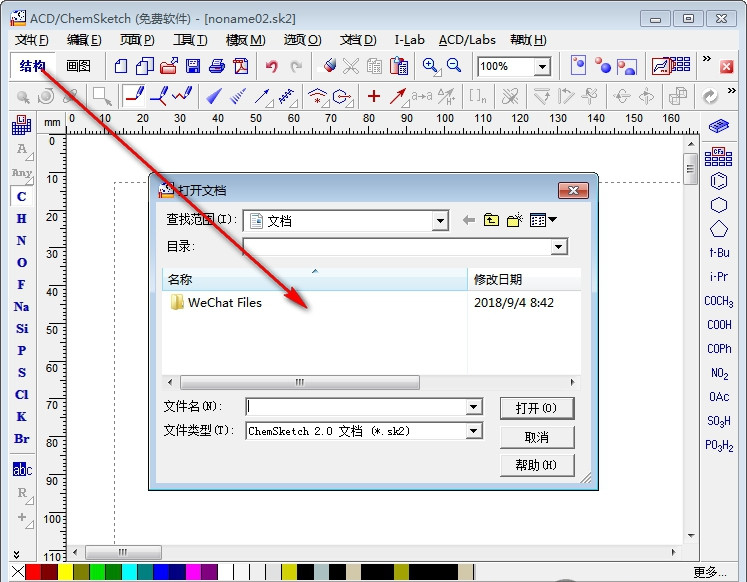The height and width of the screenshot is (582, 747).
Task: Insert the t-Bu radical group
Action: [719, 253]
